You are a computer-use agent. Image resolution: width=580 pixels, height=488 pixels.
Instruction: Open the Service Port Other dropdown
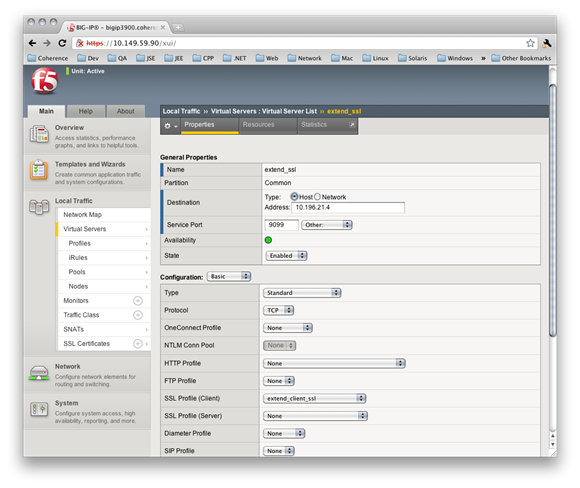pyautogui.click(x=327, y=225)
